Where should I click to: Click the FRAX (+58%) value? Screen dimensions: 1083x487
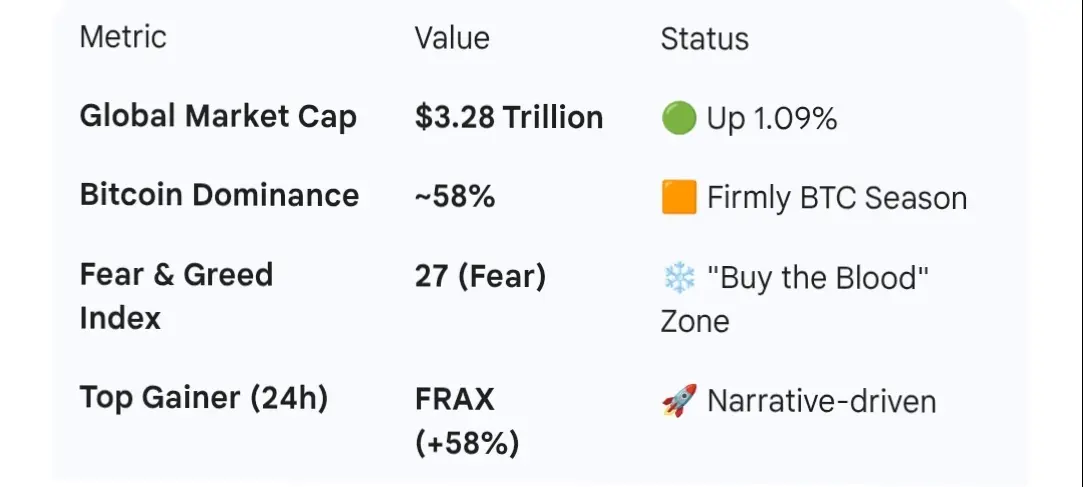[466, 421]
